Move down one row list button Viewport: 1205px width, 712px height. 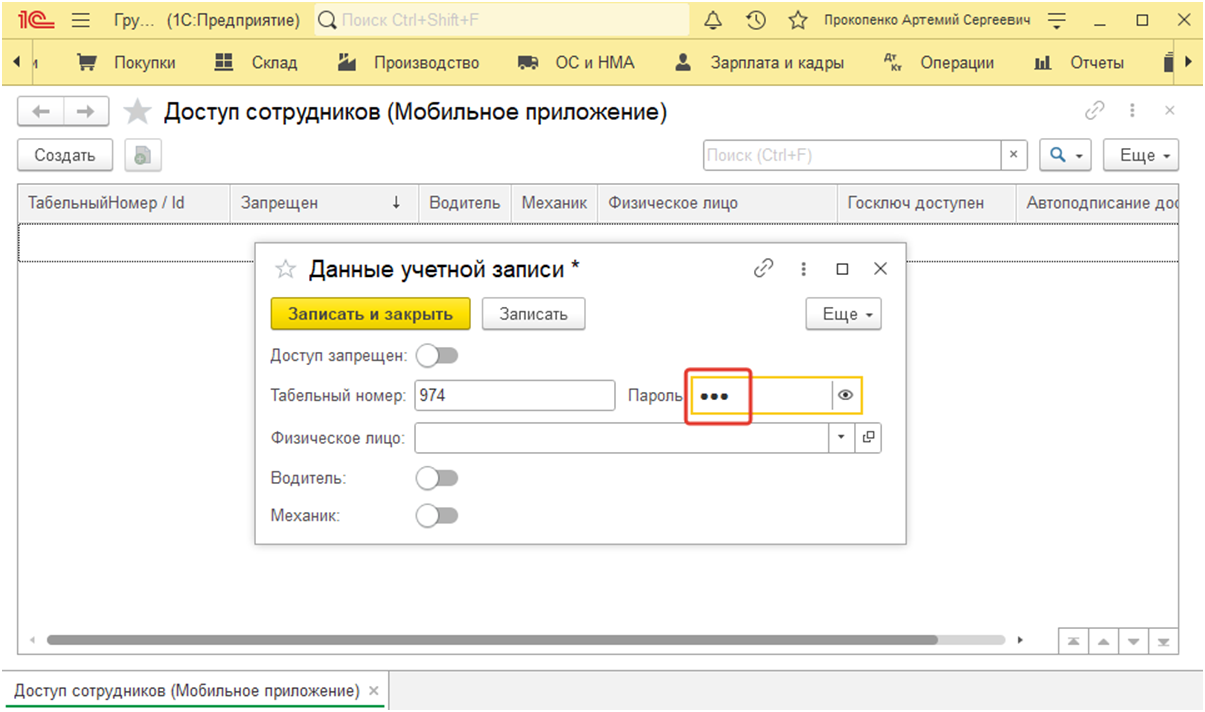[x=1133, y=641]
